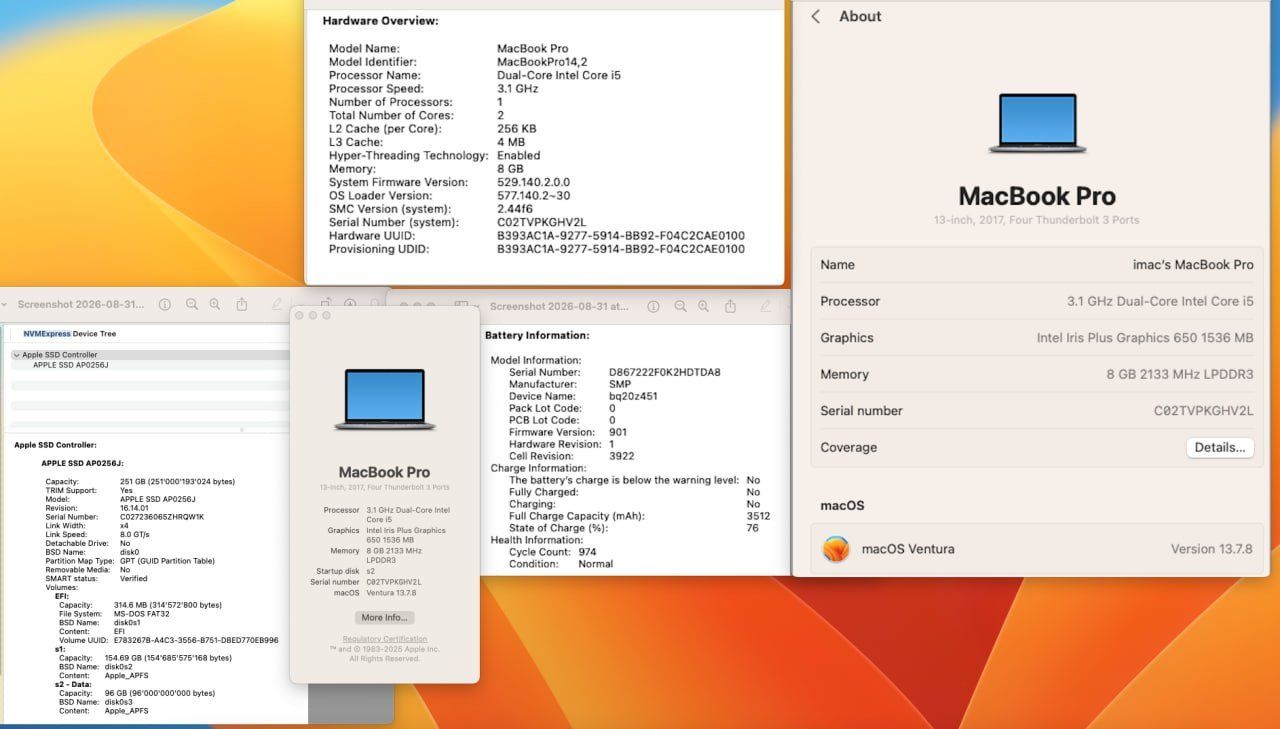Zoom in on the left Preview window

(215, 305)
